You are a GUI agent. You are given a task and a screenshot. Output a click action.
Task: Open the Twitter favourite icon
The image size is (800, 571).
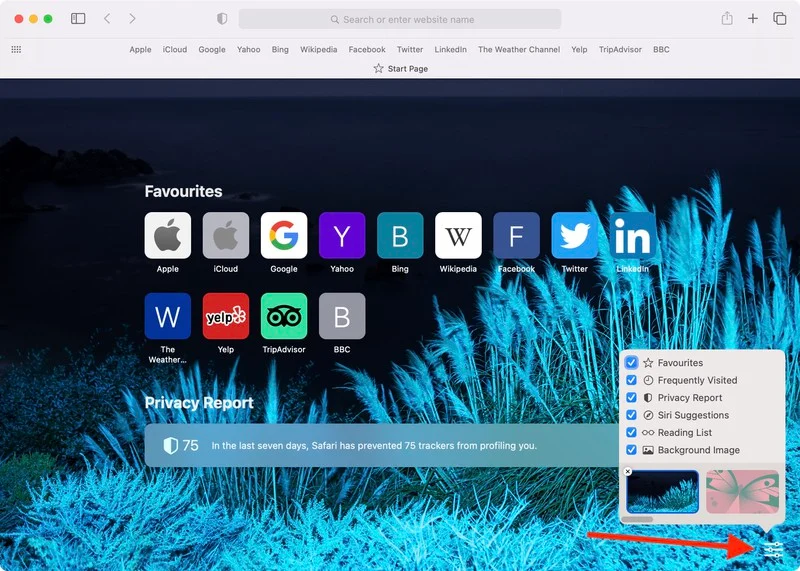click(575, 235)
